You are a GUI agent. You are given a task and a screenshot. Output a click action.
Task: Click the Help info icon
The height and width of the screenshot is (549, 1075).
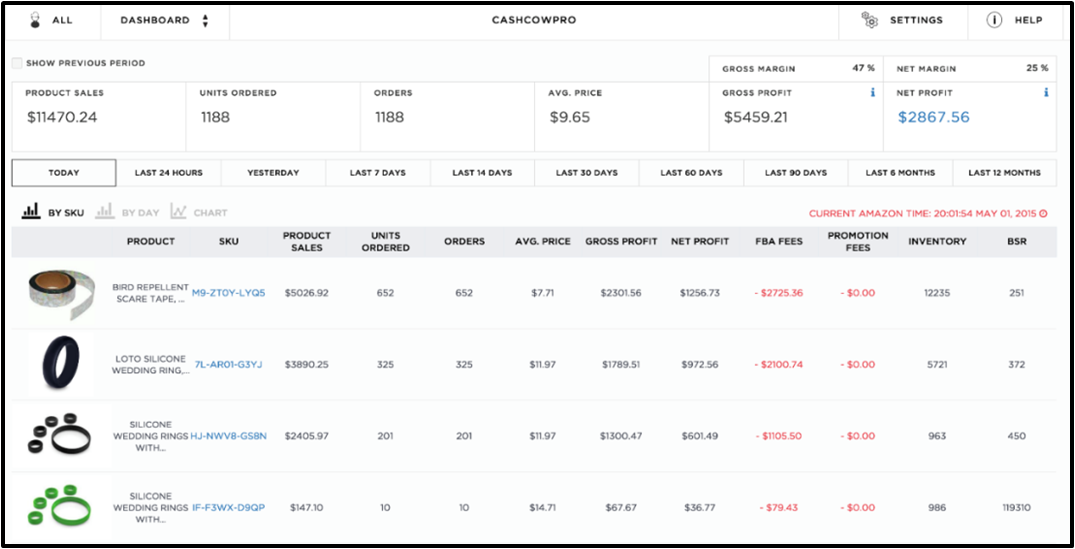[994, 20]
